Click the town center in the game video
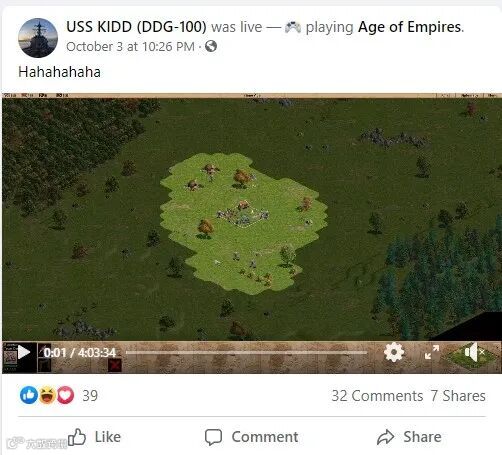The width and height of the screenshot is (502, 455). 244,214
